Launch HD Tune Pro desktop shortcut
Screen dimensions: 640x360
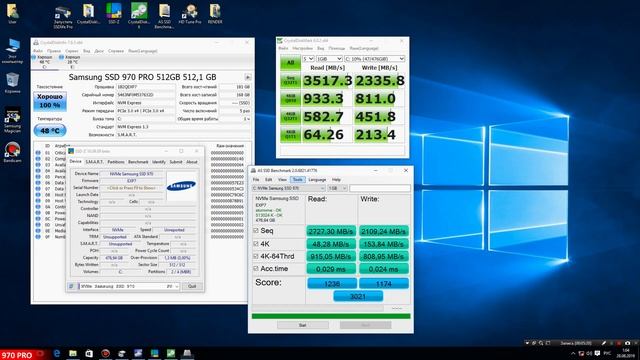190,13
